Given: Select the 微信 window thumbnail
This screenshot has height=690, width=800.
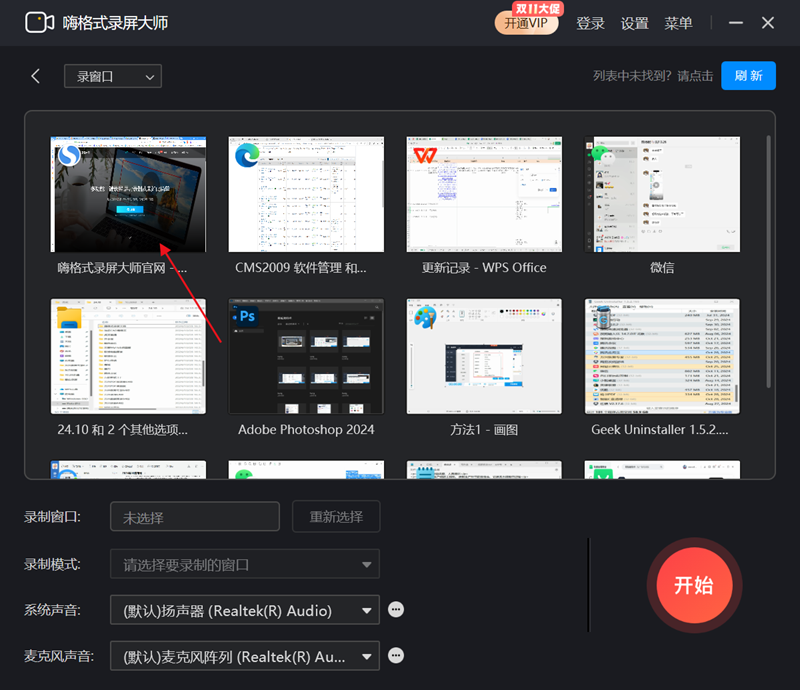Looking at the screenshot, I should pyautogui.click(x=662, y=193).
